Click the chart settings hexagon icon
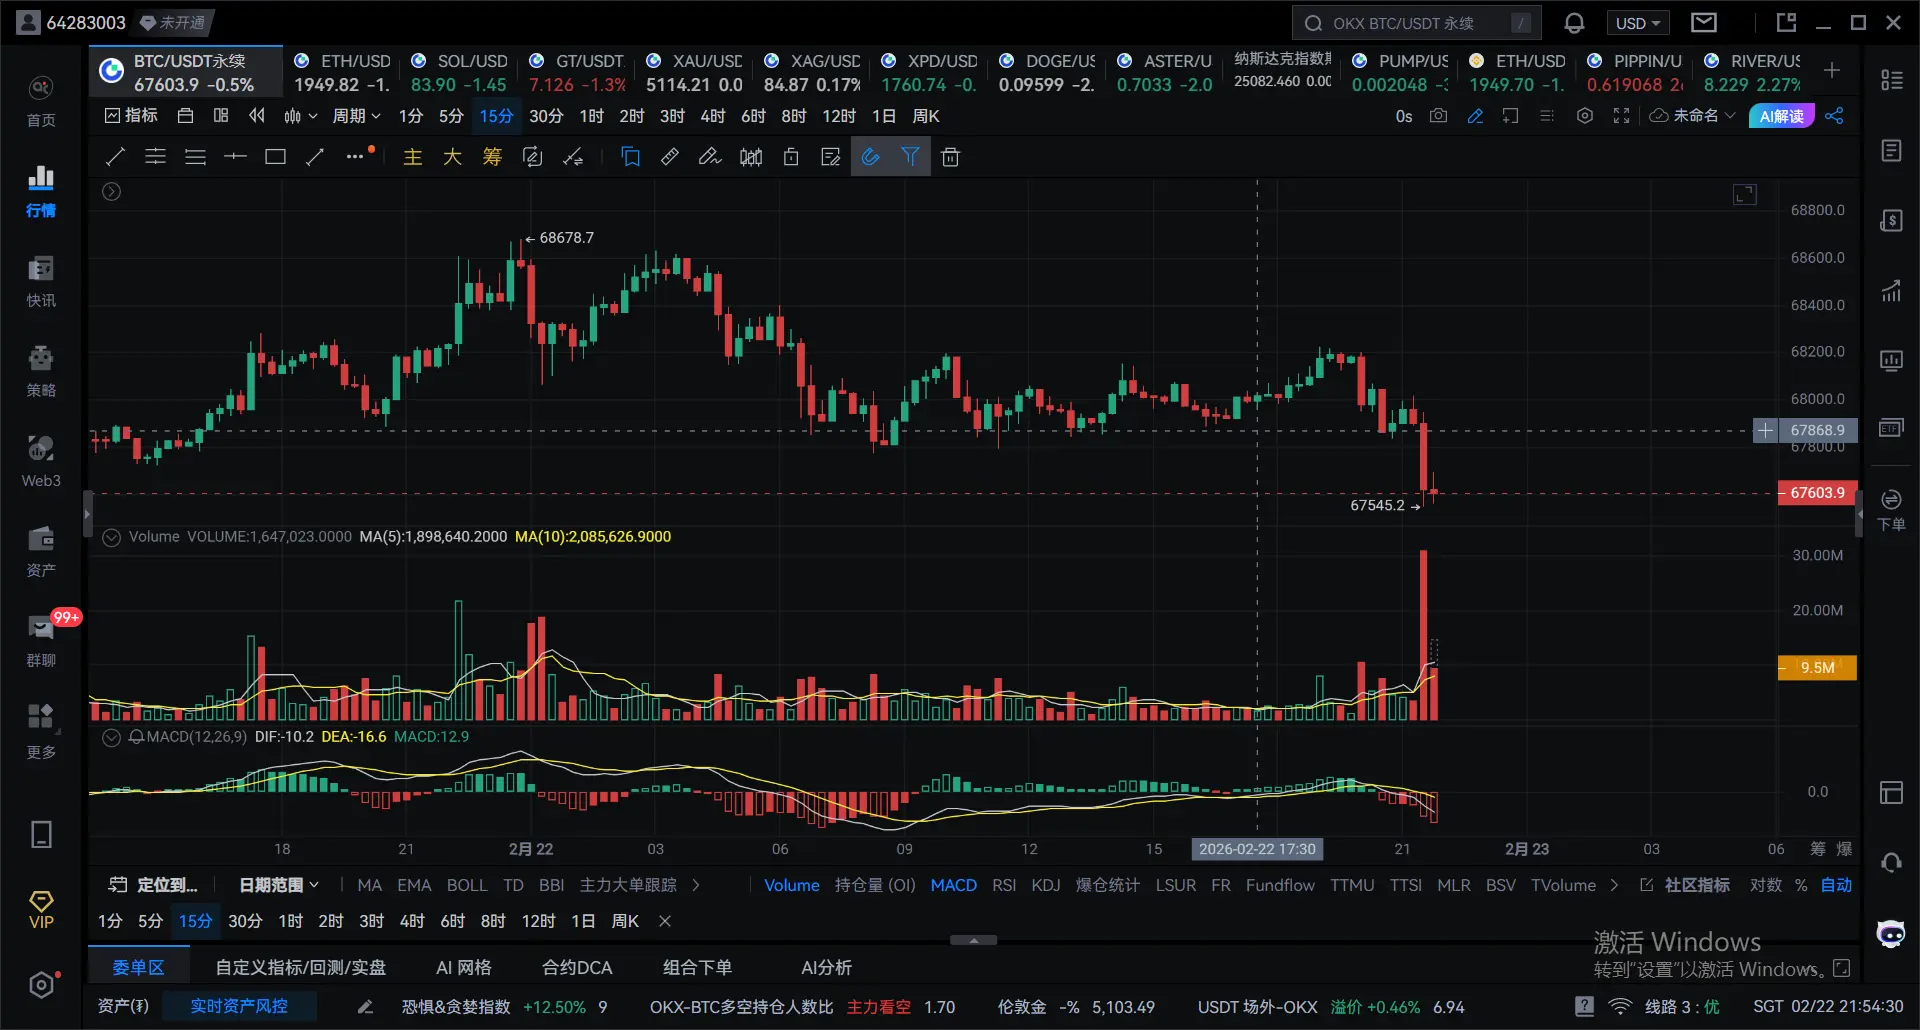The image size is (1920, 1030). coord(1585,116)
